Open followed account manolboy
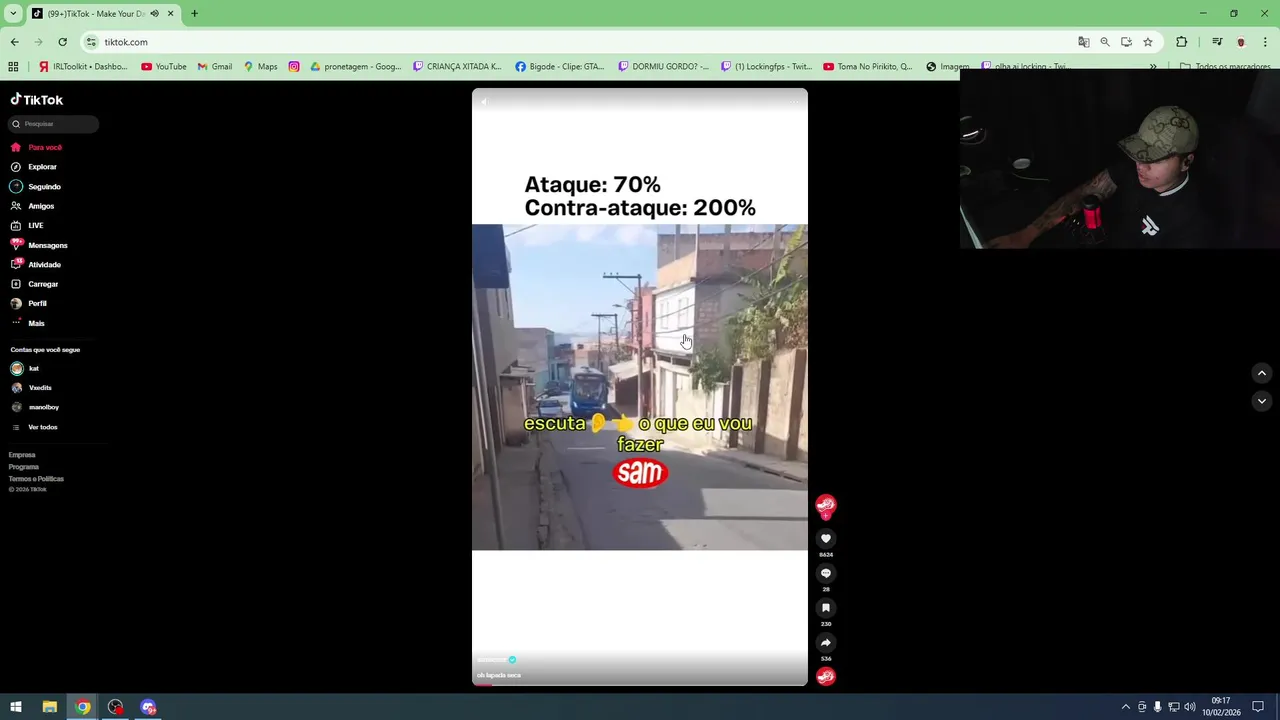This screenshot has width=1280, height=720. click(x=36, y=407)
